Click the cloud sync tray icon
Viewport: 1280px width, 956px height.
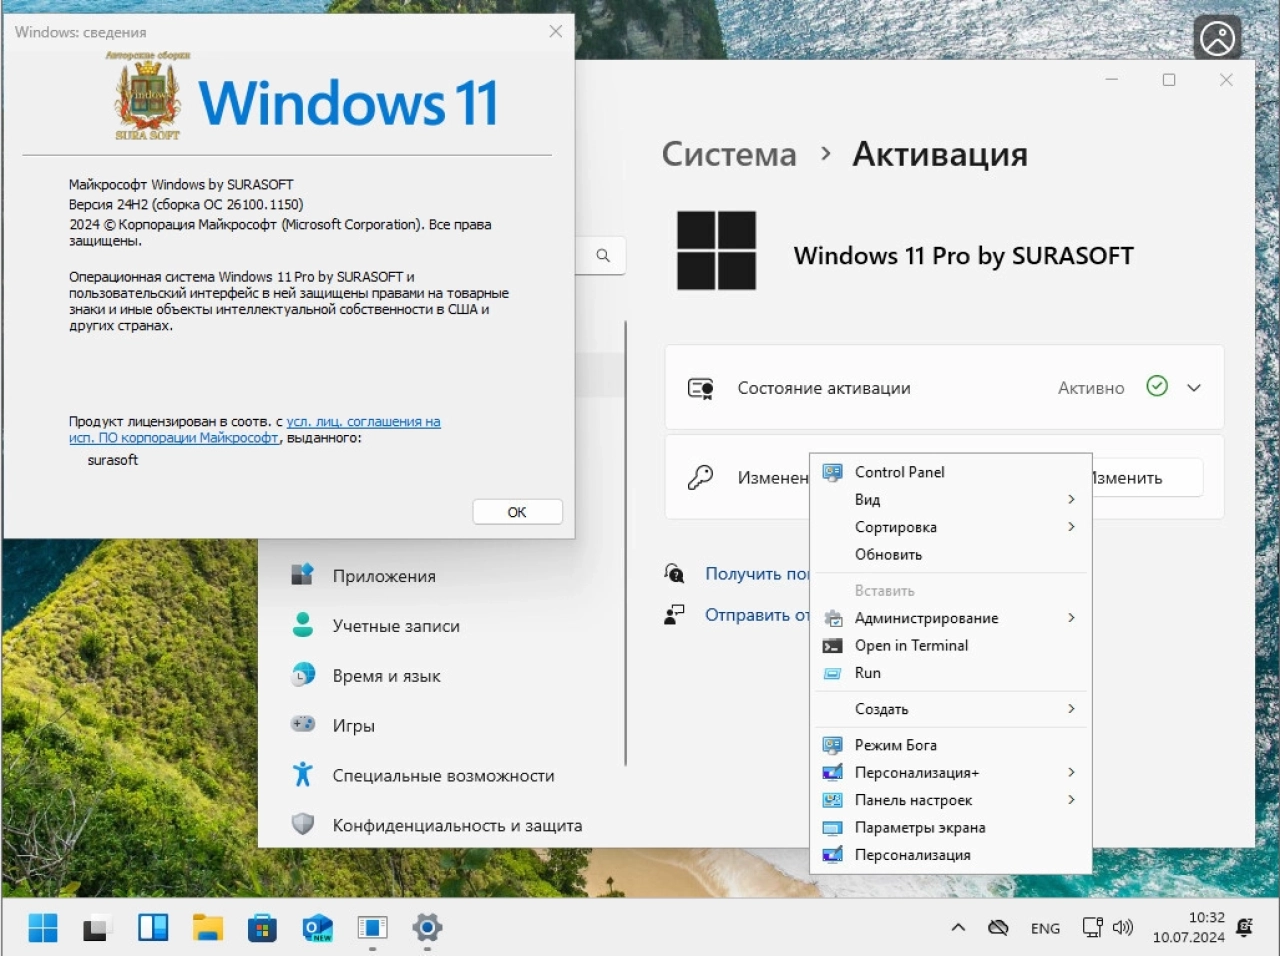(998, 928)
